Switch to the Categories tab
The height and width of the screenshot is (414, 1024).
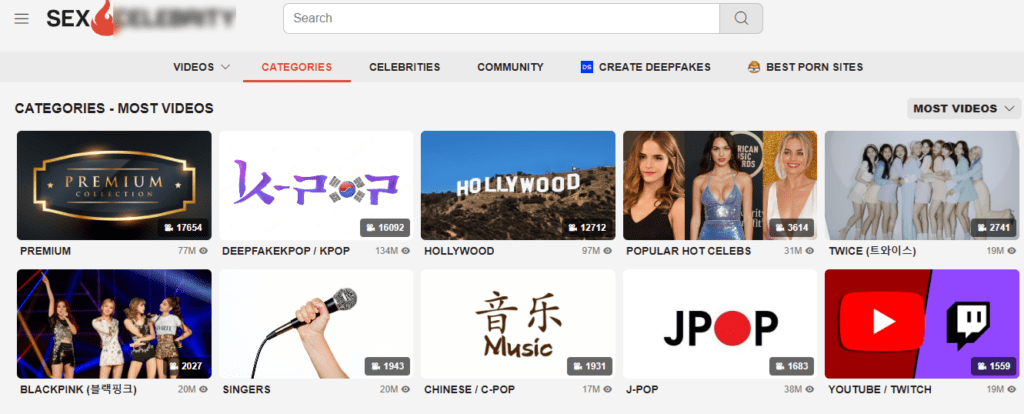296,67
